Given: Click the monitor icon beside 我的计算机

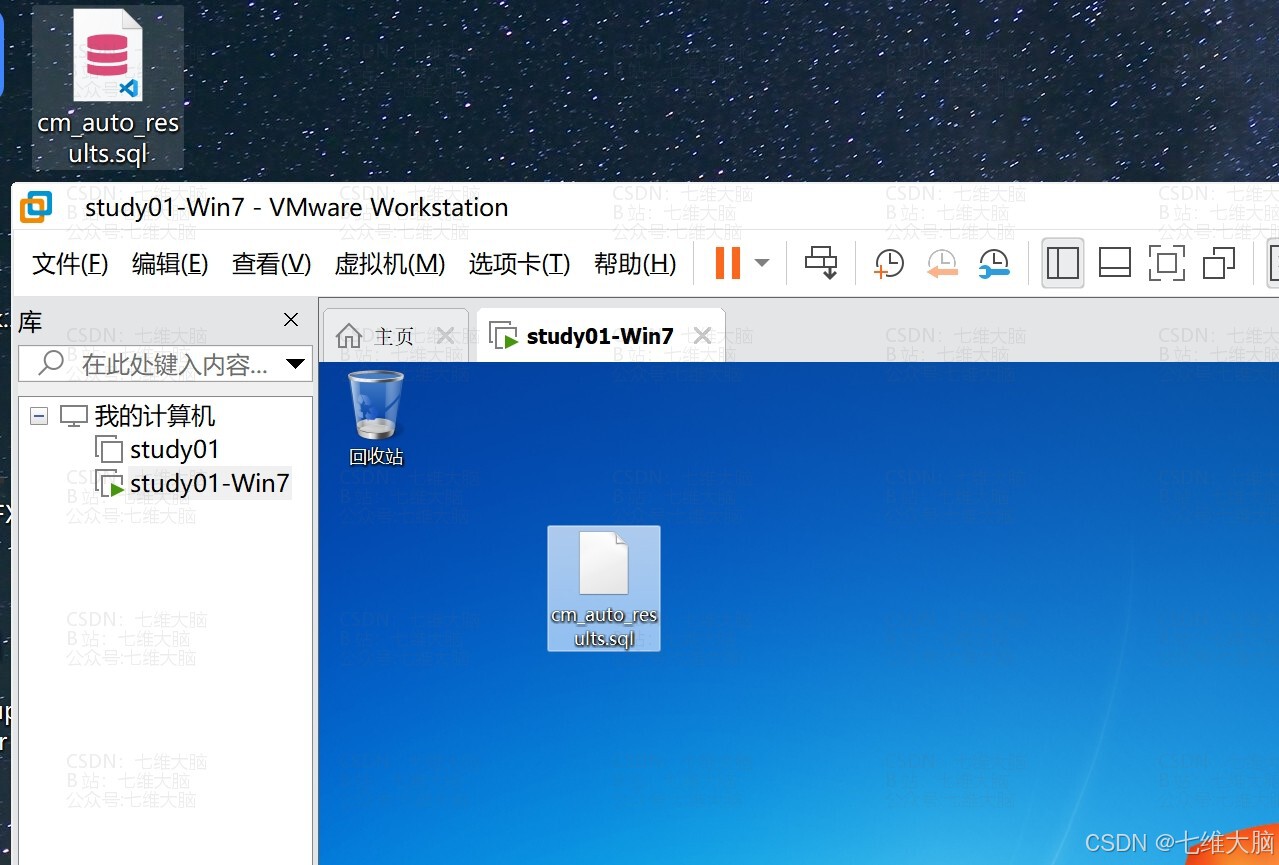Looking at the screenshot, I should click(x=74, y=416).
